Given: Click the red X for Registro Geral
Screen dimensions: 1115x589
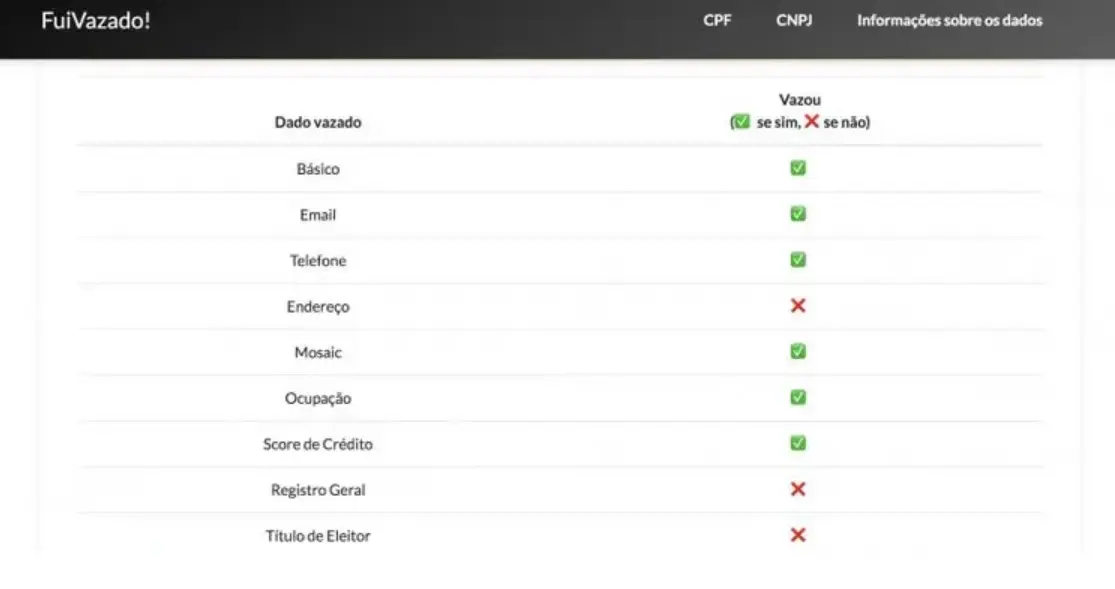Looking at the screenshot, I should pyautogui.click(x=798, y=489).
